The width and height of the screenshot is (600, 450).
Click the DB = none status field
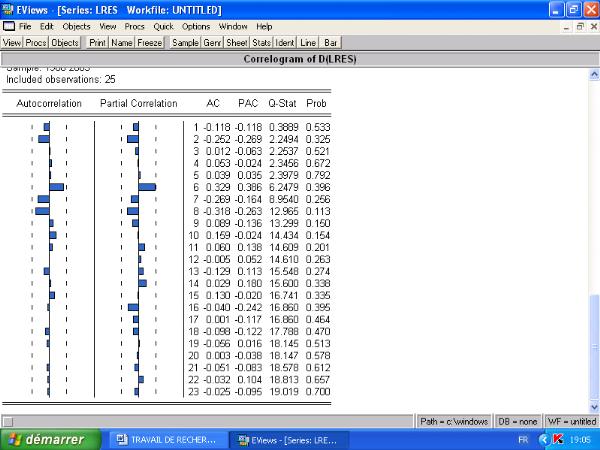[518, 421]
